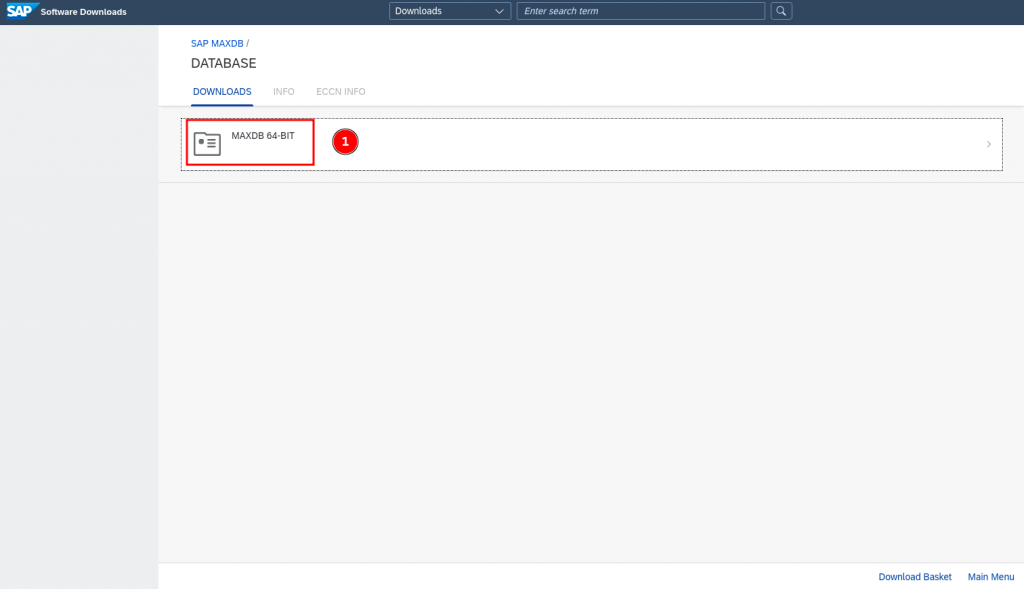Viewport: 1024px width, 589px height.
Task: Switch to the DOWNLOADS tab
Action: click(x=222, y=92)
